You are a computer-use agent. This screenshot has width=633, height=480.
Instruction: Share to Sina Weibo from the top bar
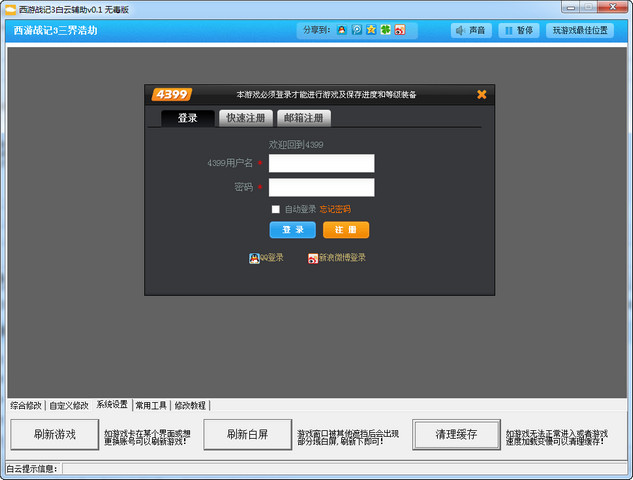click(399, 30)
